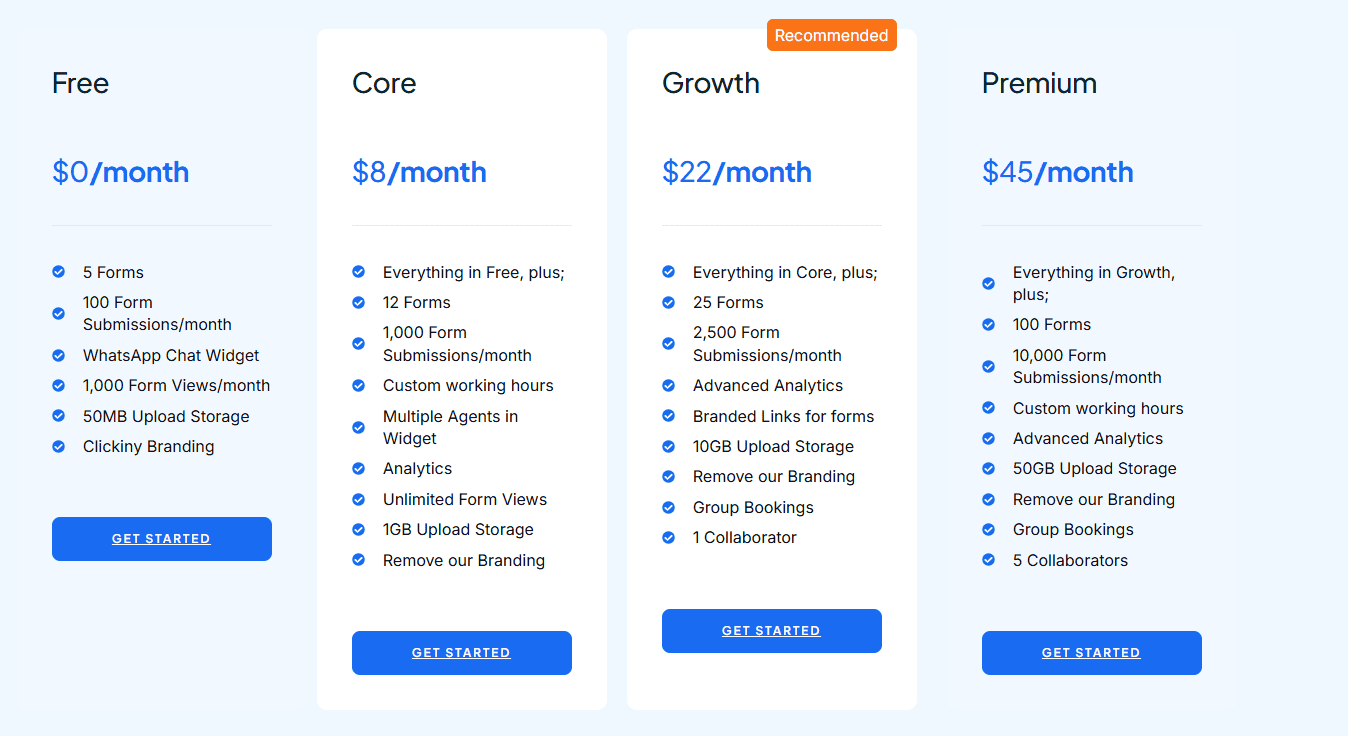Viewport: 1348px width, 736px height.
Task: Click the checkmark next to WhatsApp Chat Widget
Action: (x=58, y=355)
